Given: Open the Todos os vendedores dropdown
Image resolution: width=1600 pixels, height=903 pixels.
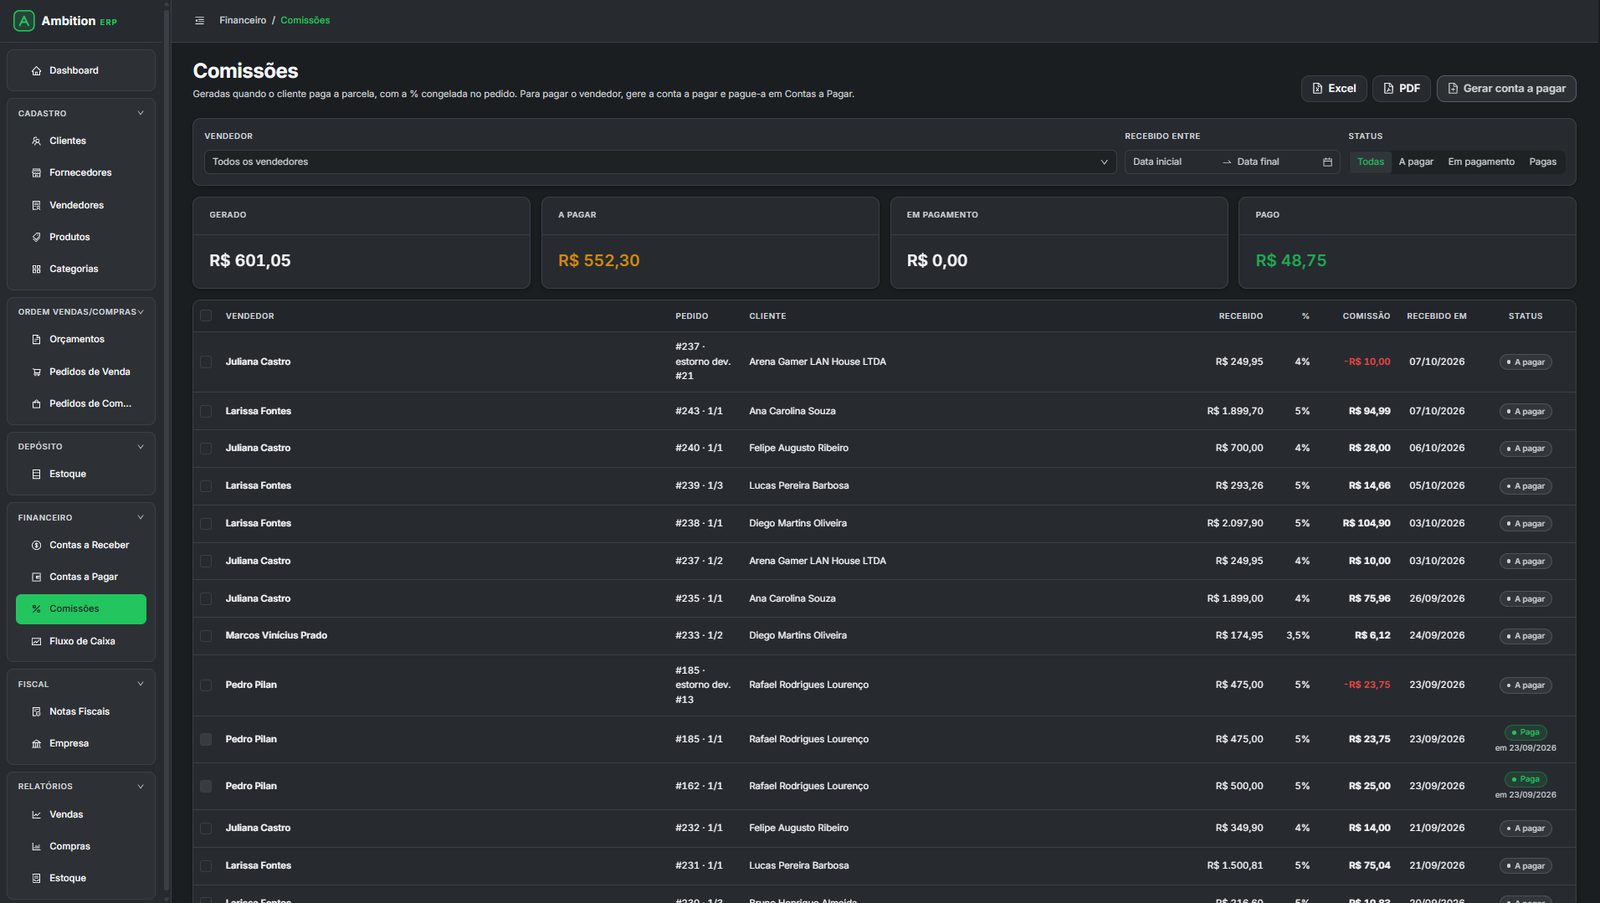Looking at the screenshot, I should [x=660, y=162].
